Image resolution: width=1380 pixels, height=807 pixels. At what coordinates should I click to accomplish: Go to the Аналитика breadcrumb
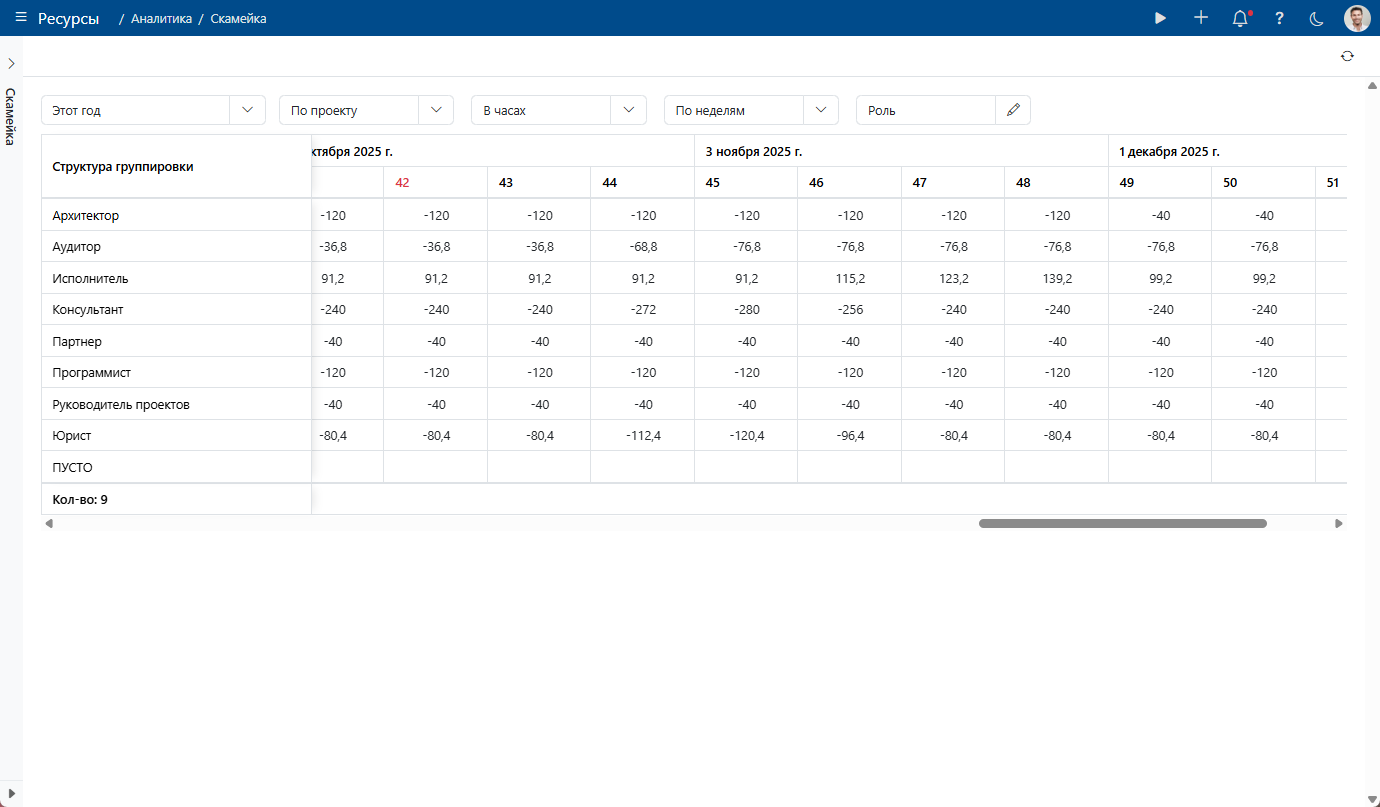(x=161, y=18)
